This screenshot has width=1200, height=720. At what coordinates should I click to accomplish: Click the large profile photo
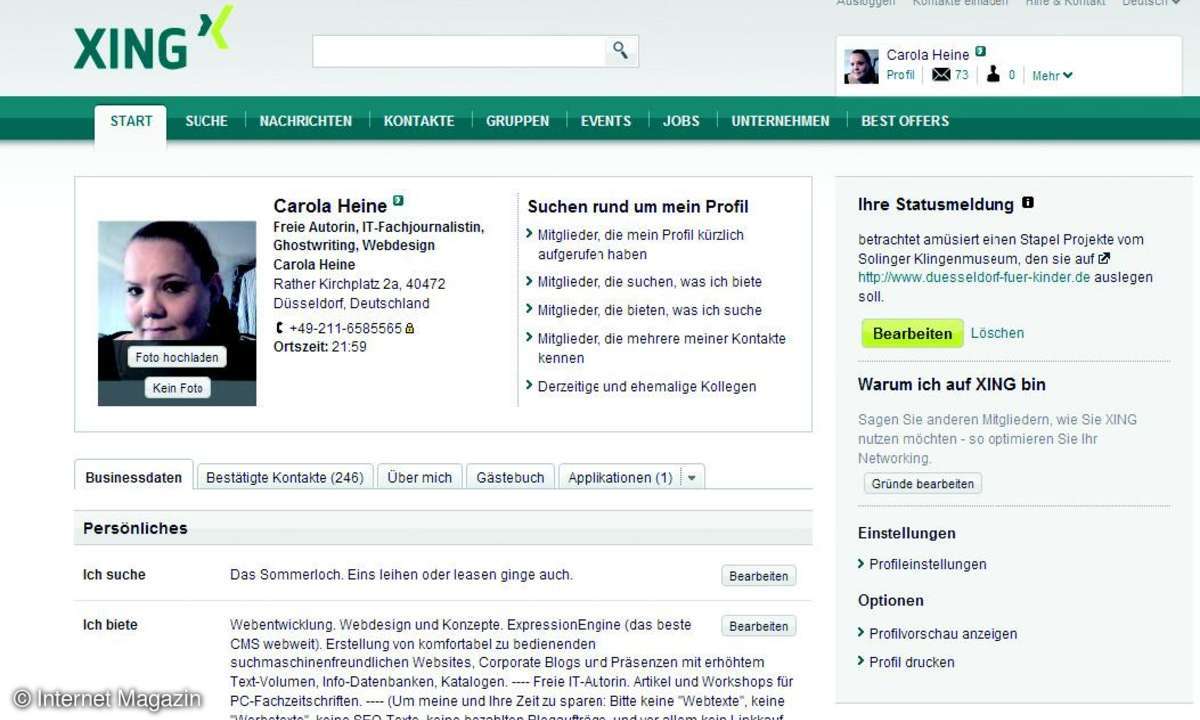(x=177, y=313)
